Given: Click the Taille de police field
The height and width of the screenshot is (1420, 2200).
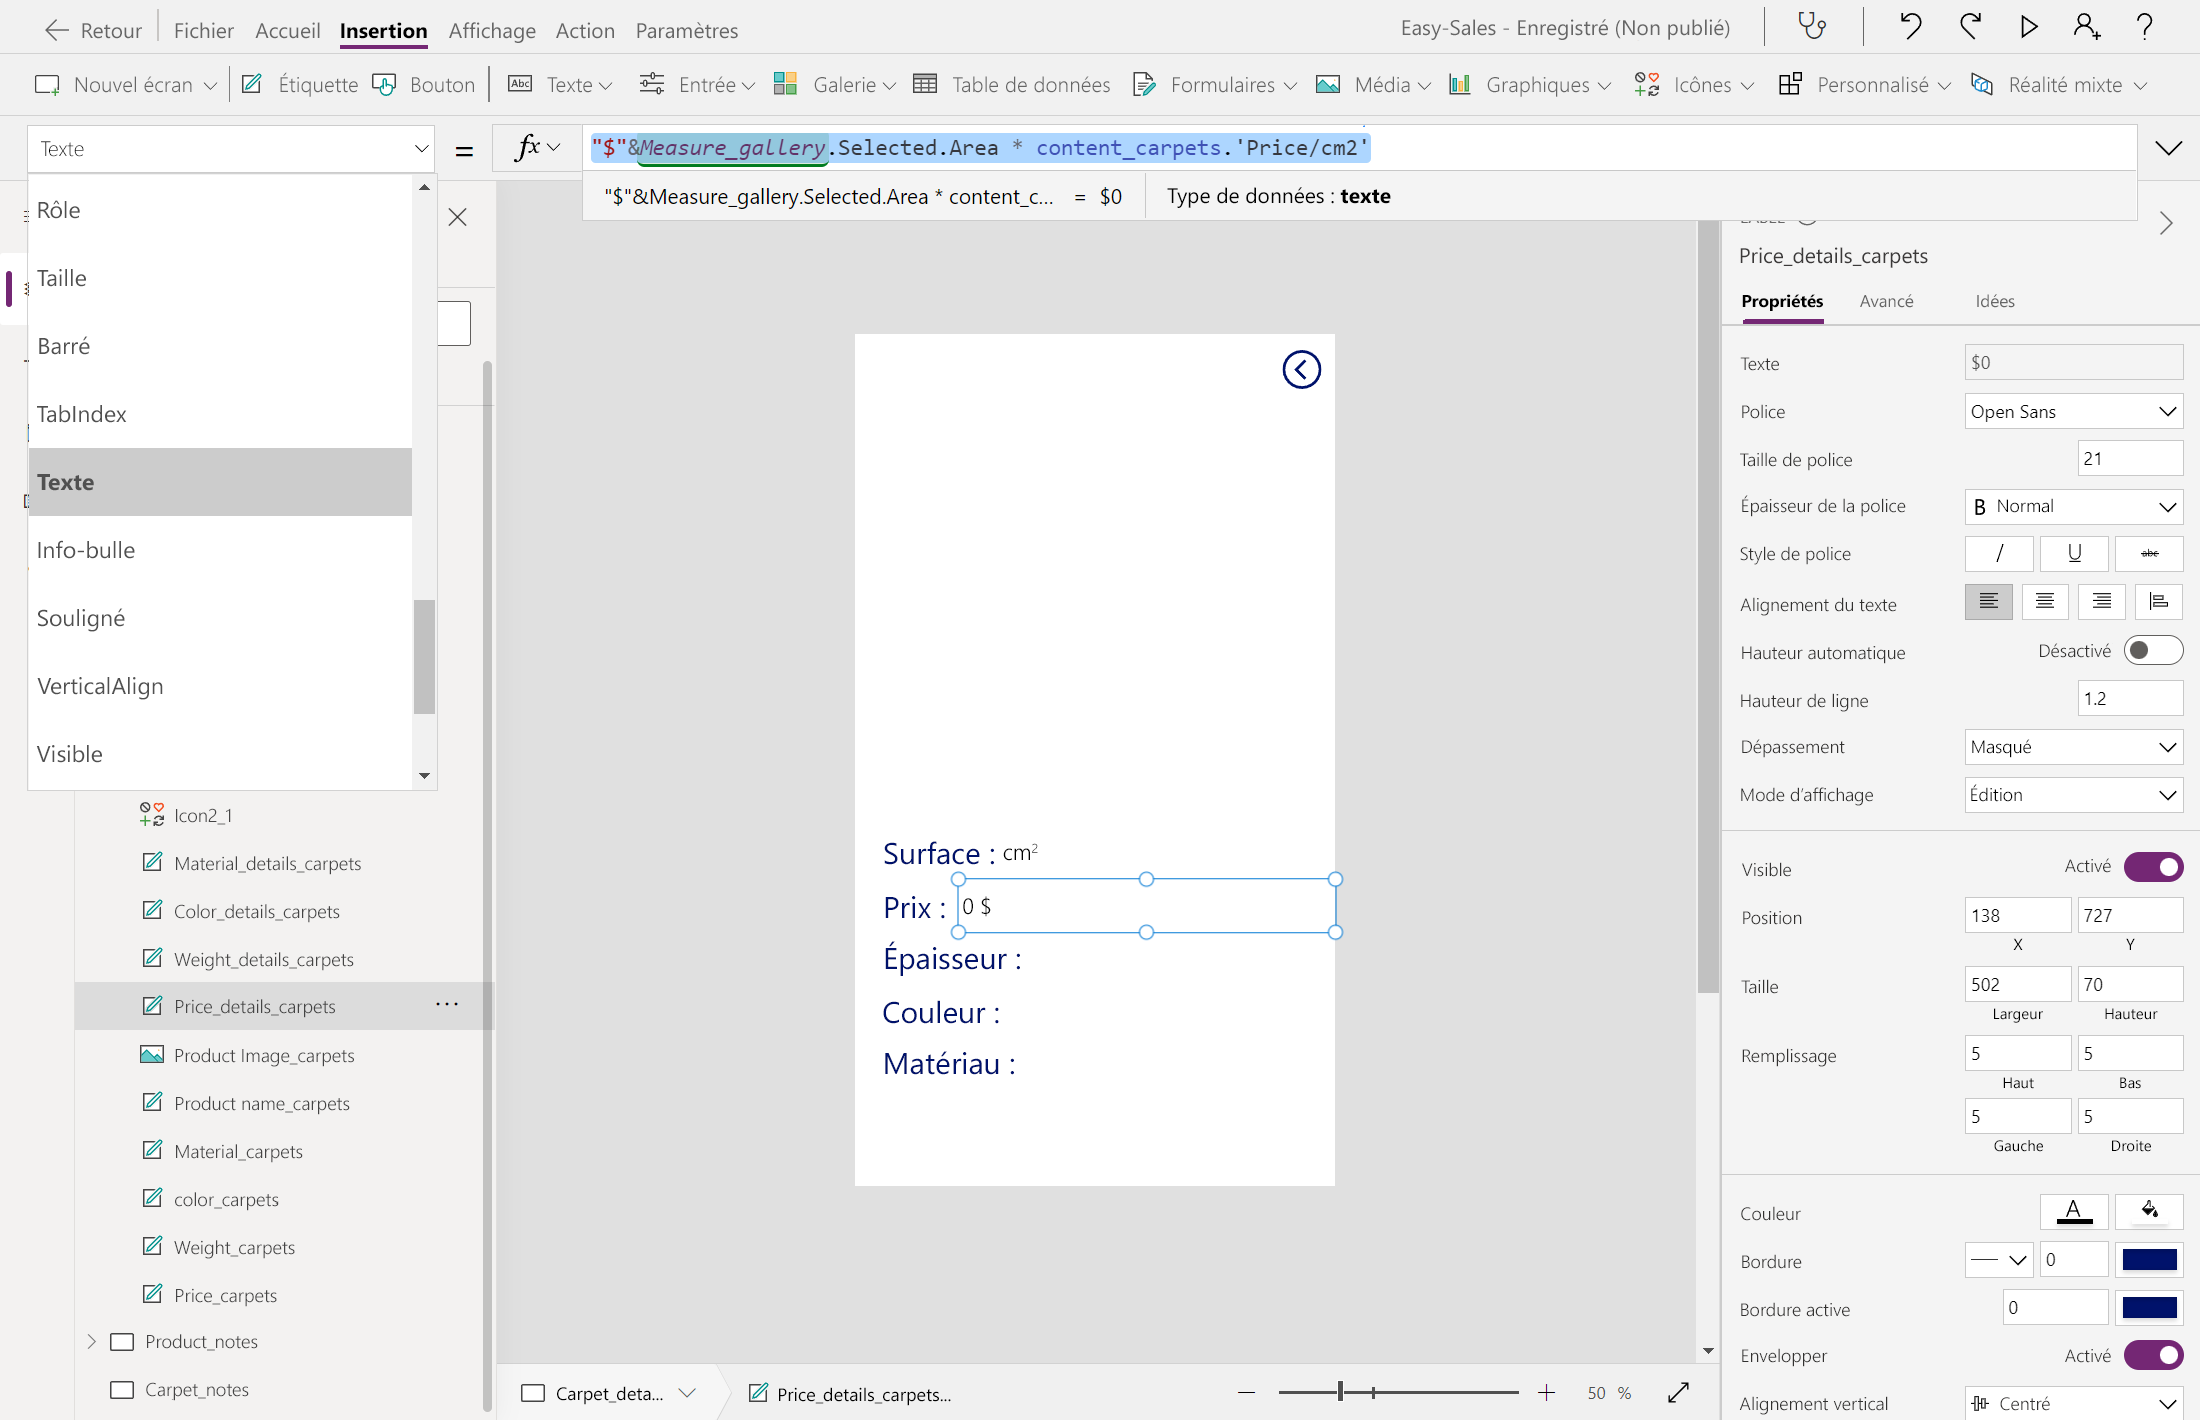Looking at the screenshot, I should pos(2130,459).
